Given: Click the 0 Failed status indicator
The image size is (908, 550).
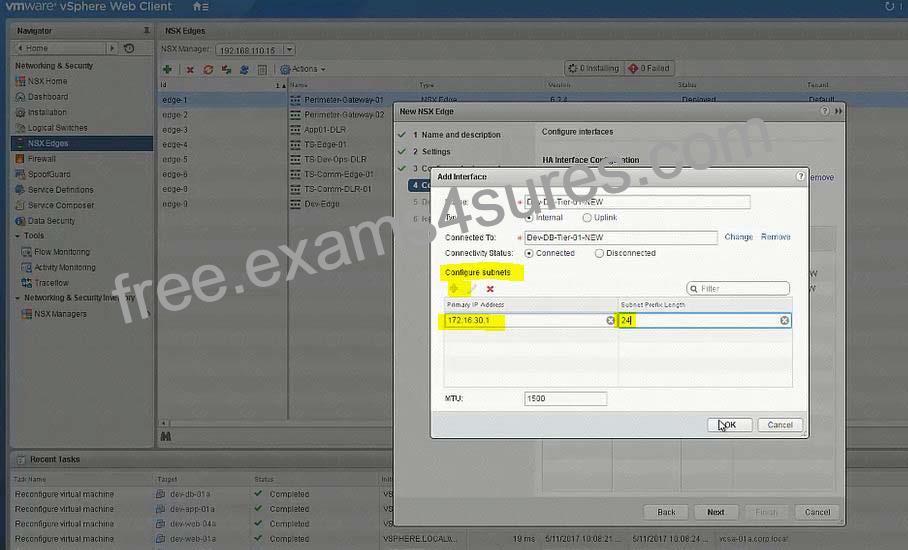Looking at the screenshot, I should coord(649,68).
